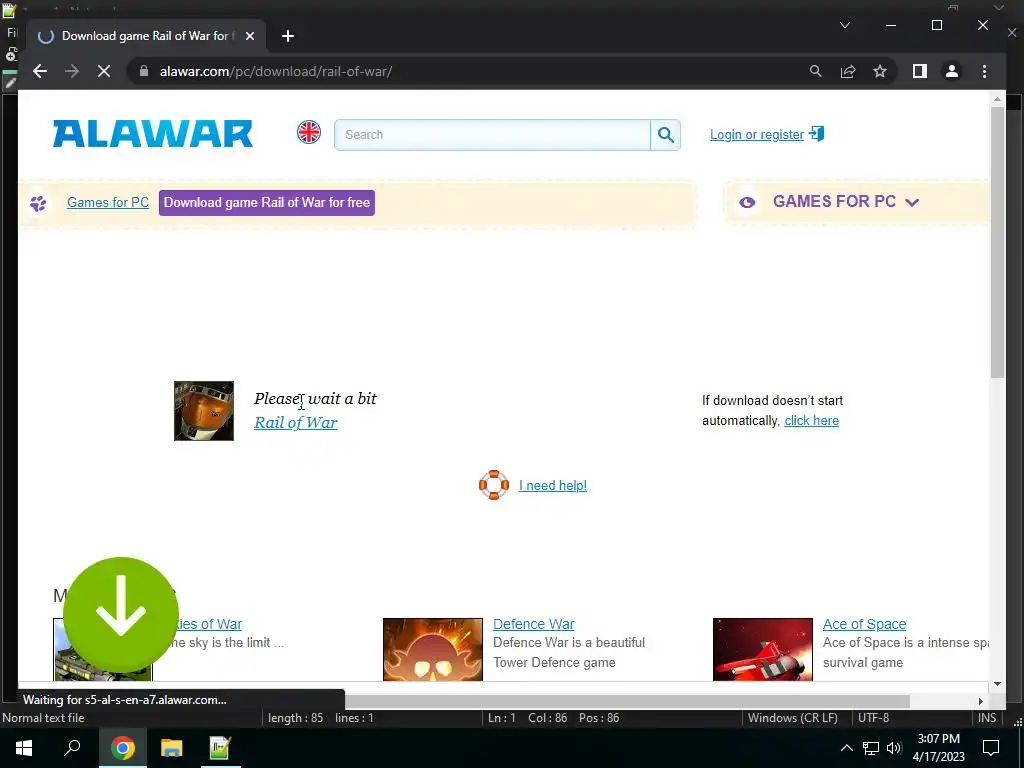Open the Rail of War link
Screen dimensions: 1024x768
coord(296,423)
